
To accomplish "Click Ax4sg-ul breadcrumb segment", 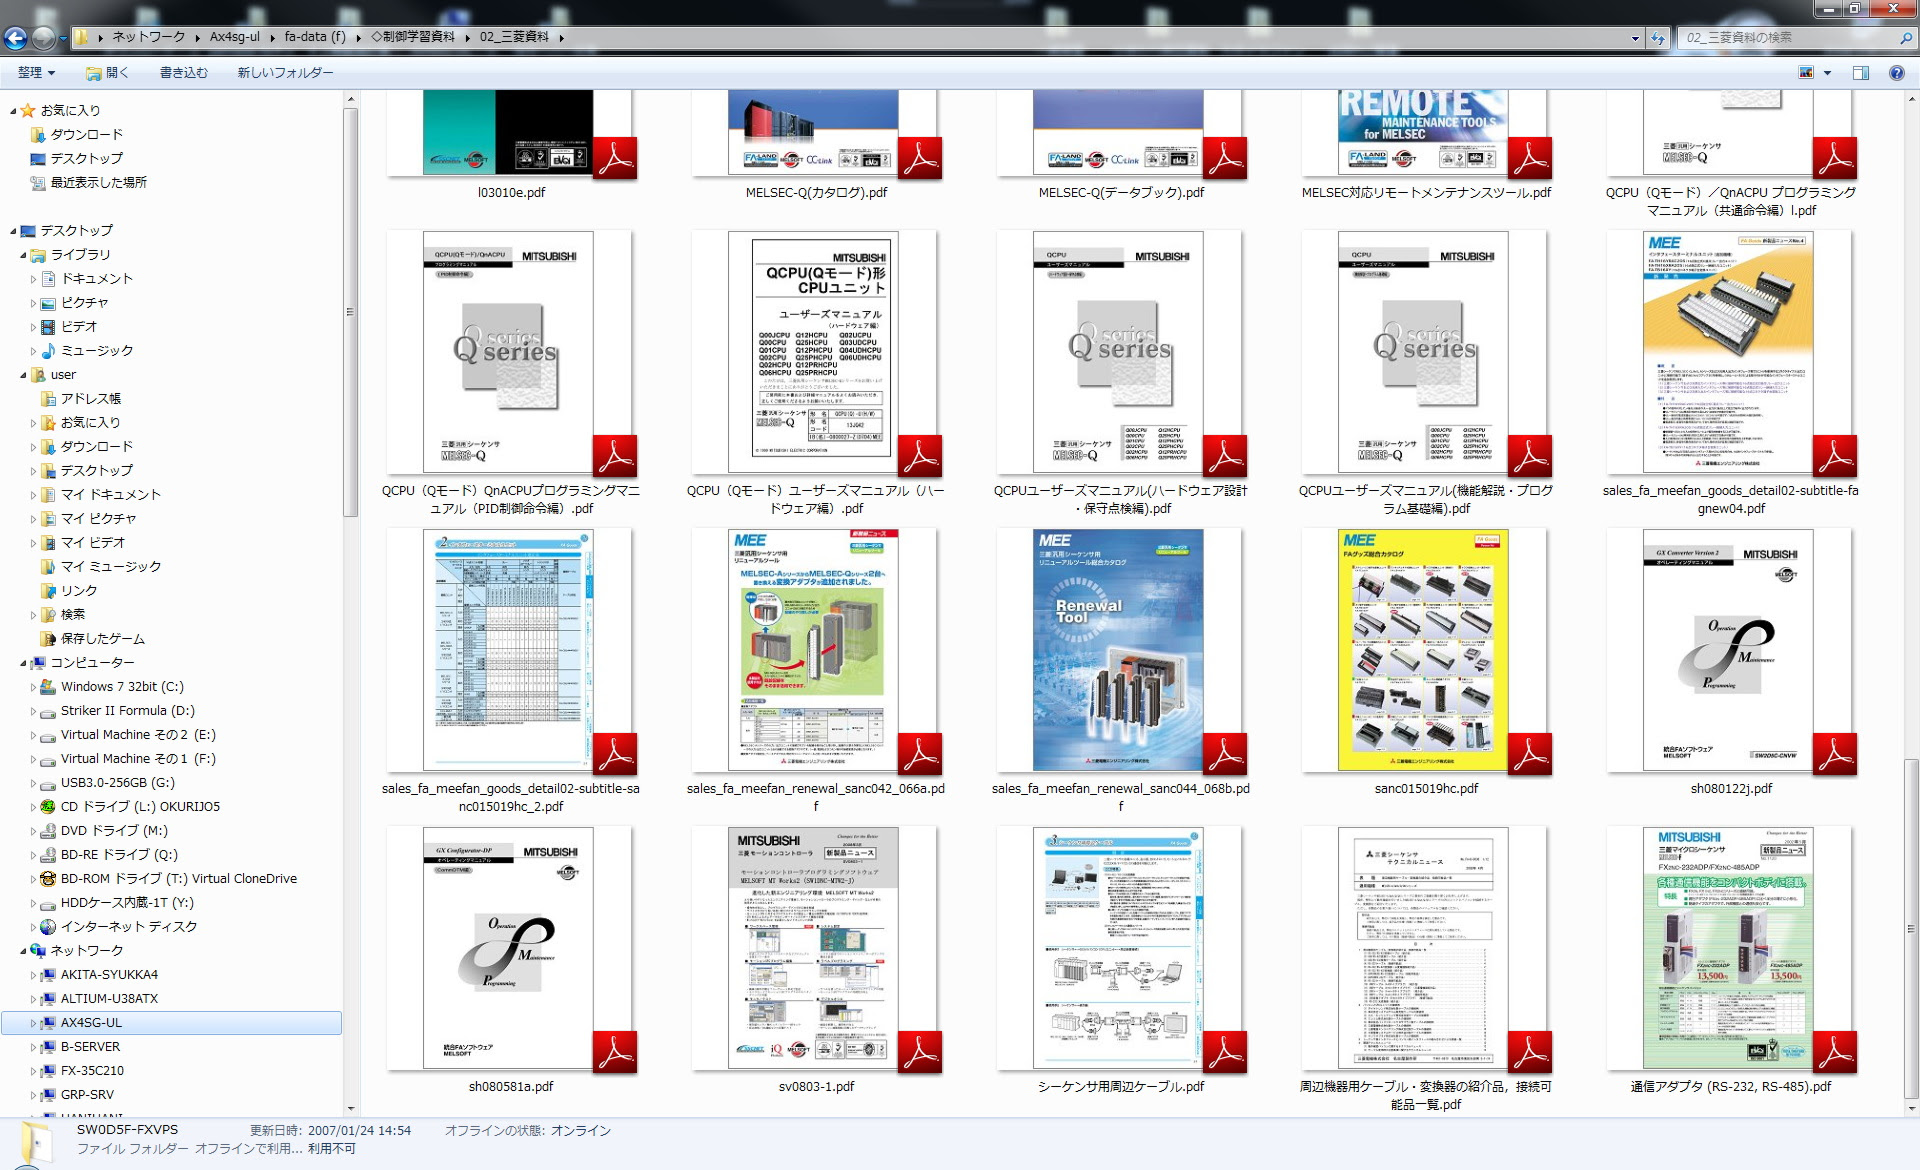I will click(x=235, y=37).
